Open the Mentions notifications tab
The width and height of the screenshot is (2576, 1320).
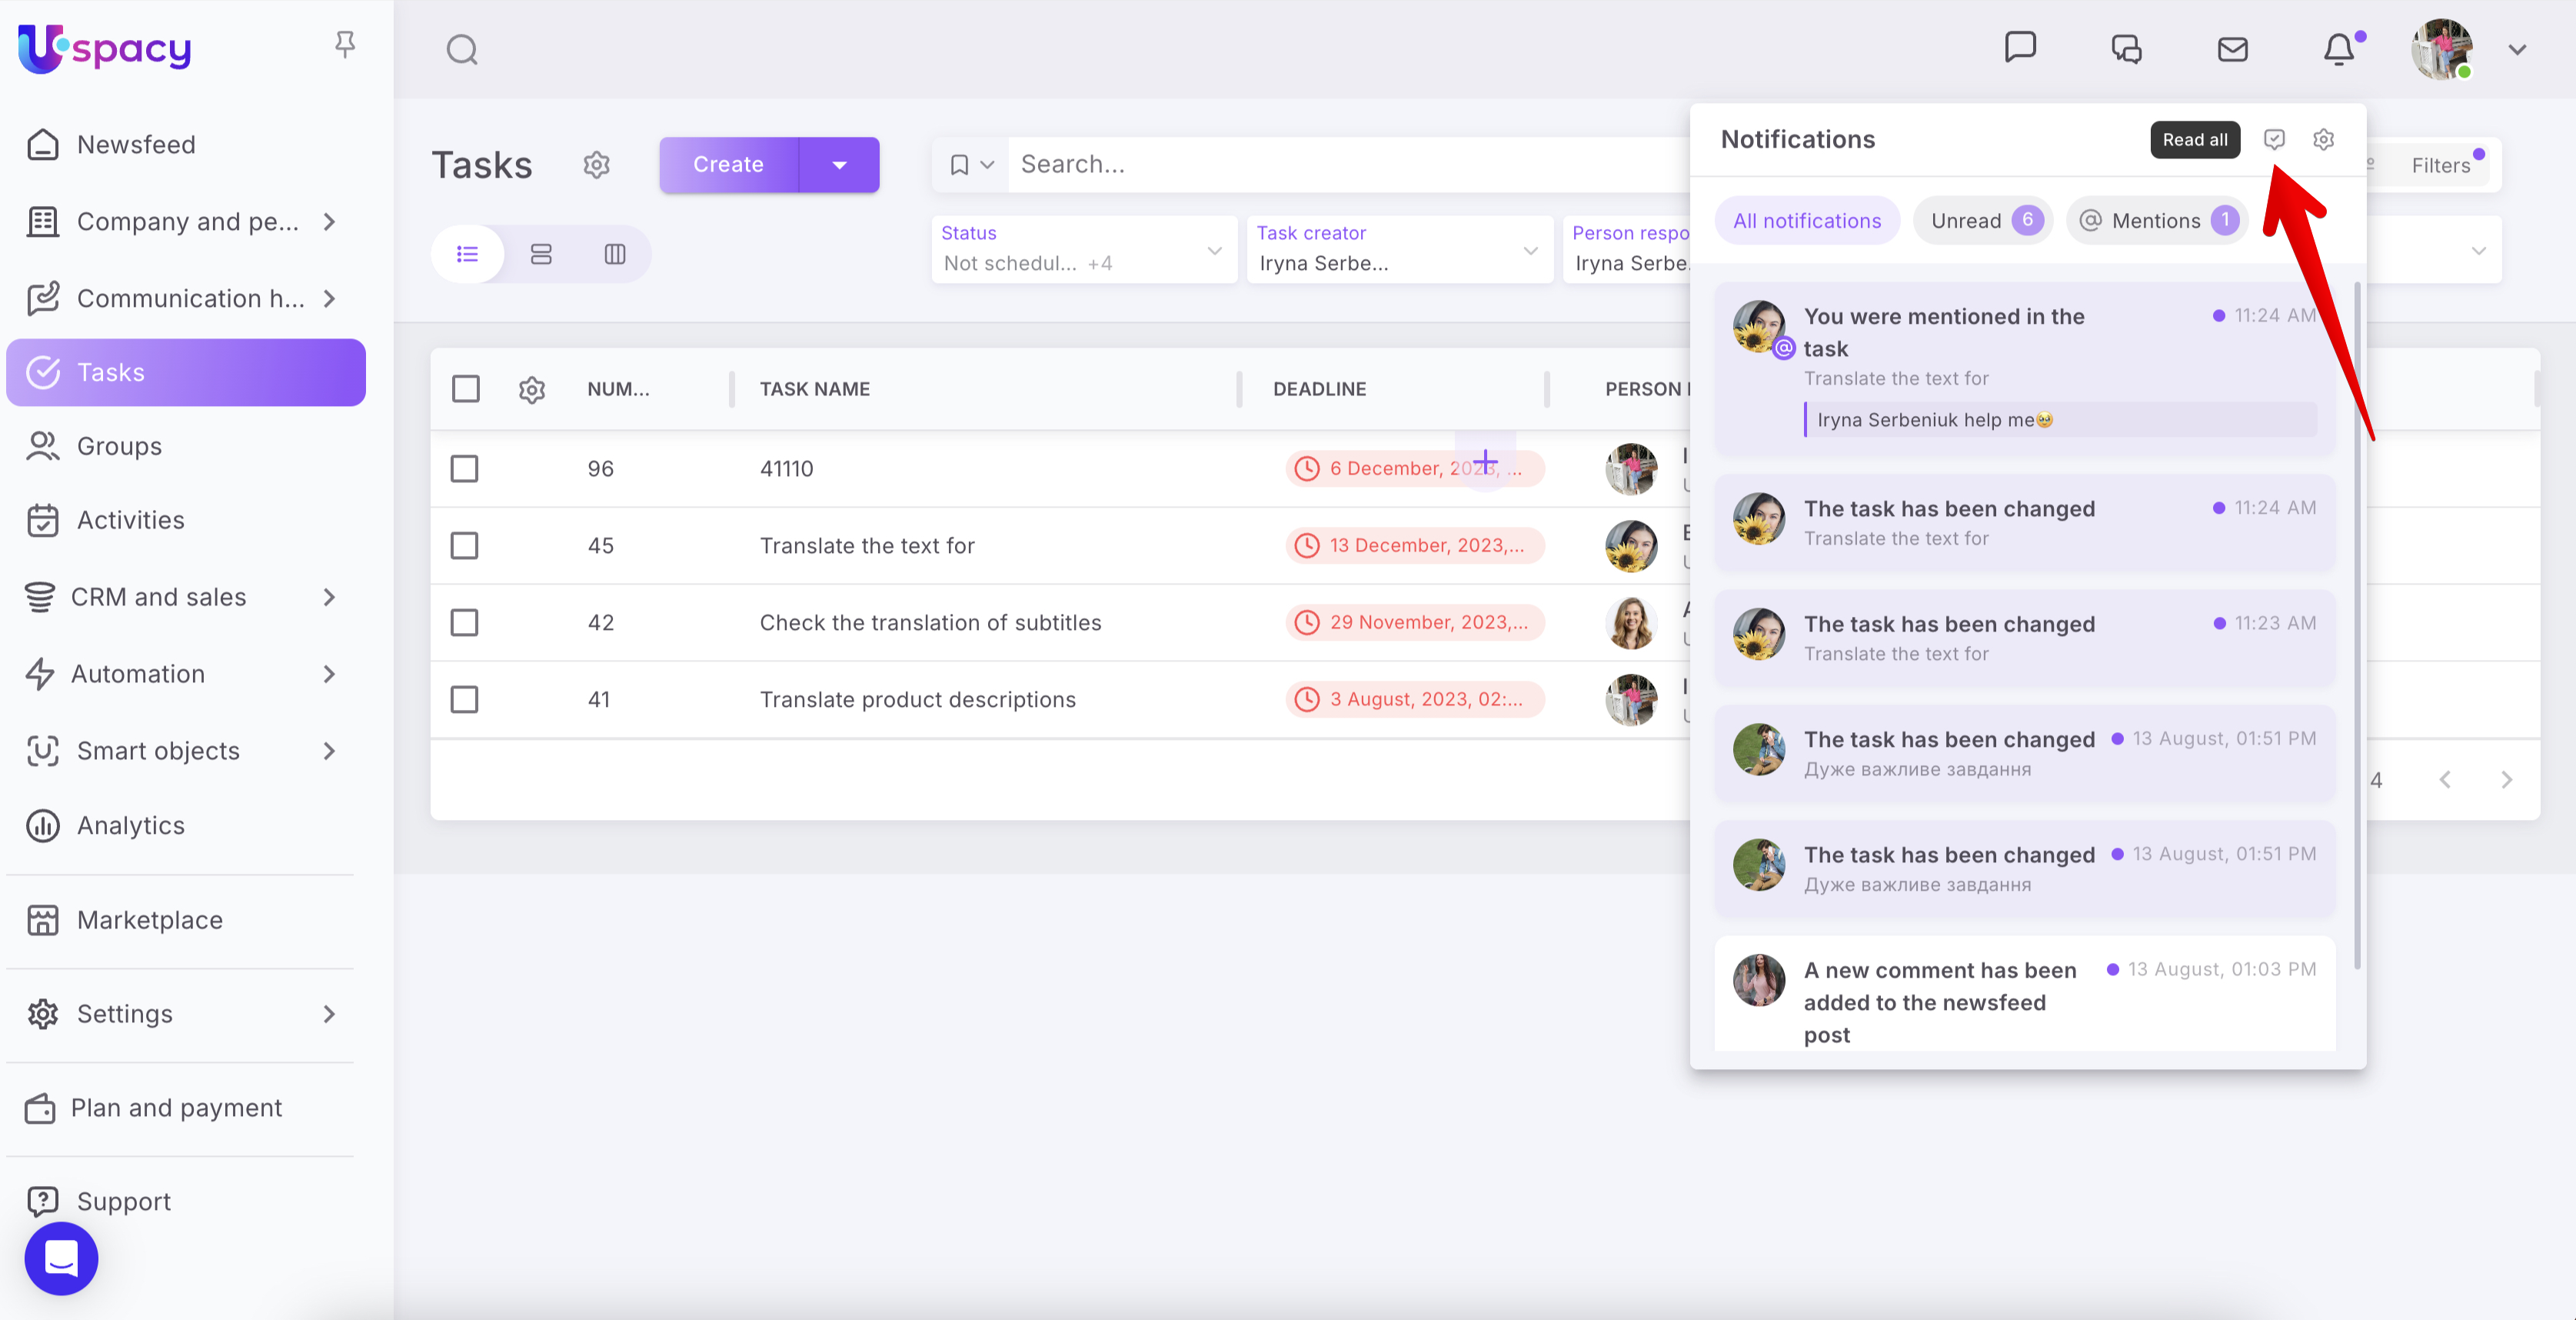2157,220
